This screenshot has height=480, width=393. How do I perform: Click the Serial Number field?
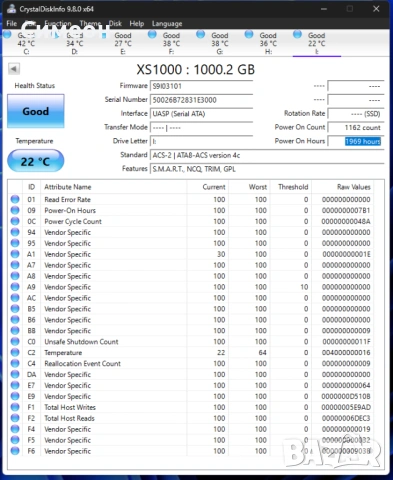point(201,100)
